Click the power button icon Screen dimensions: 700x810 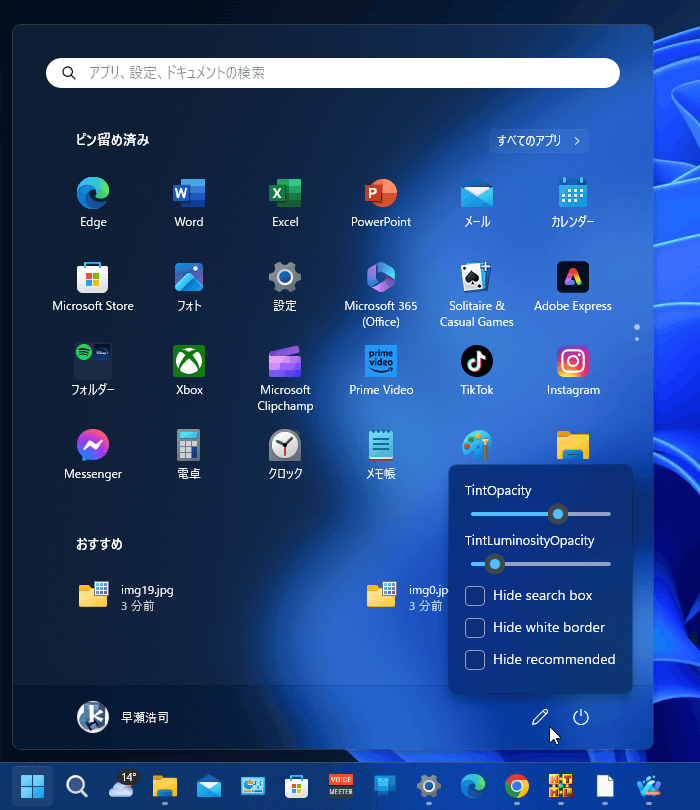click(x=581, y=717)
